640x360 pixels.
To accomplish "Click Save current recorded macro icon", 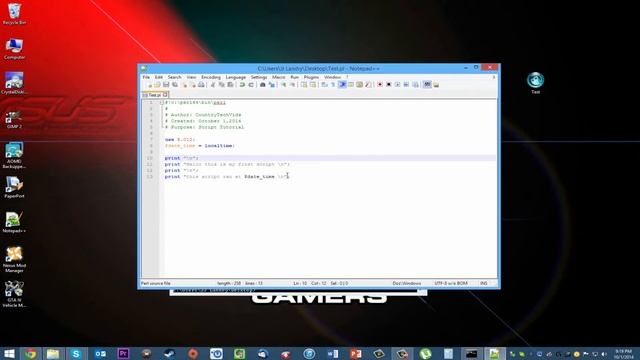I will (415, 85).
